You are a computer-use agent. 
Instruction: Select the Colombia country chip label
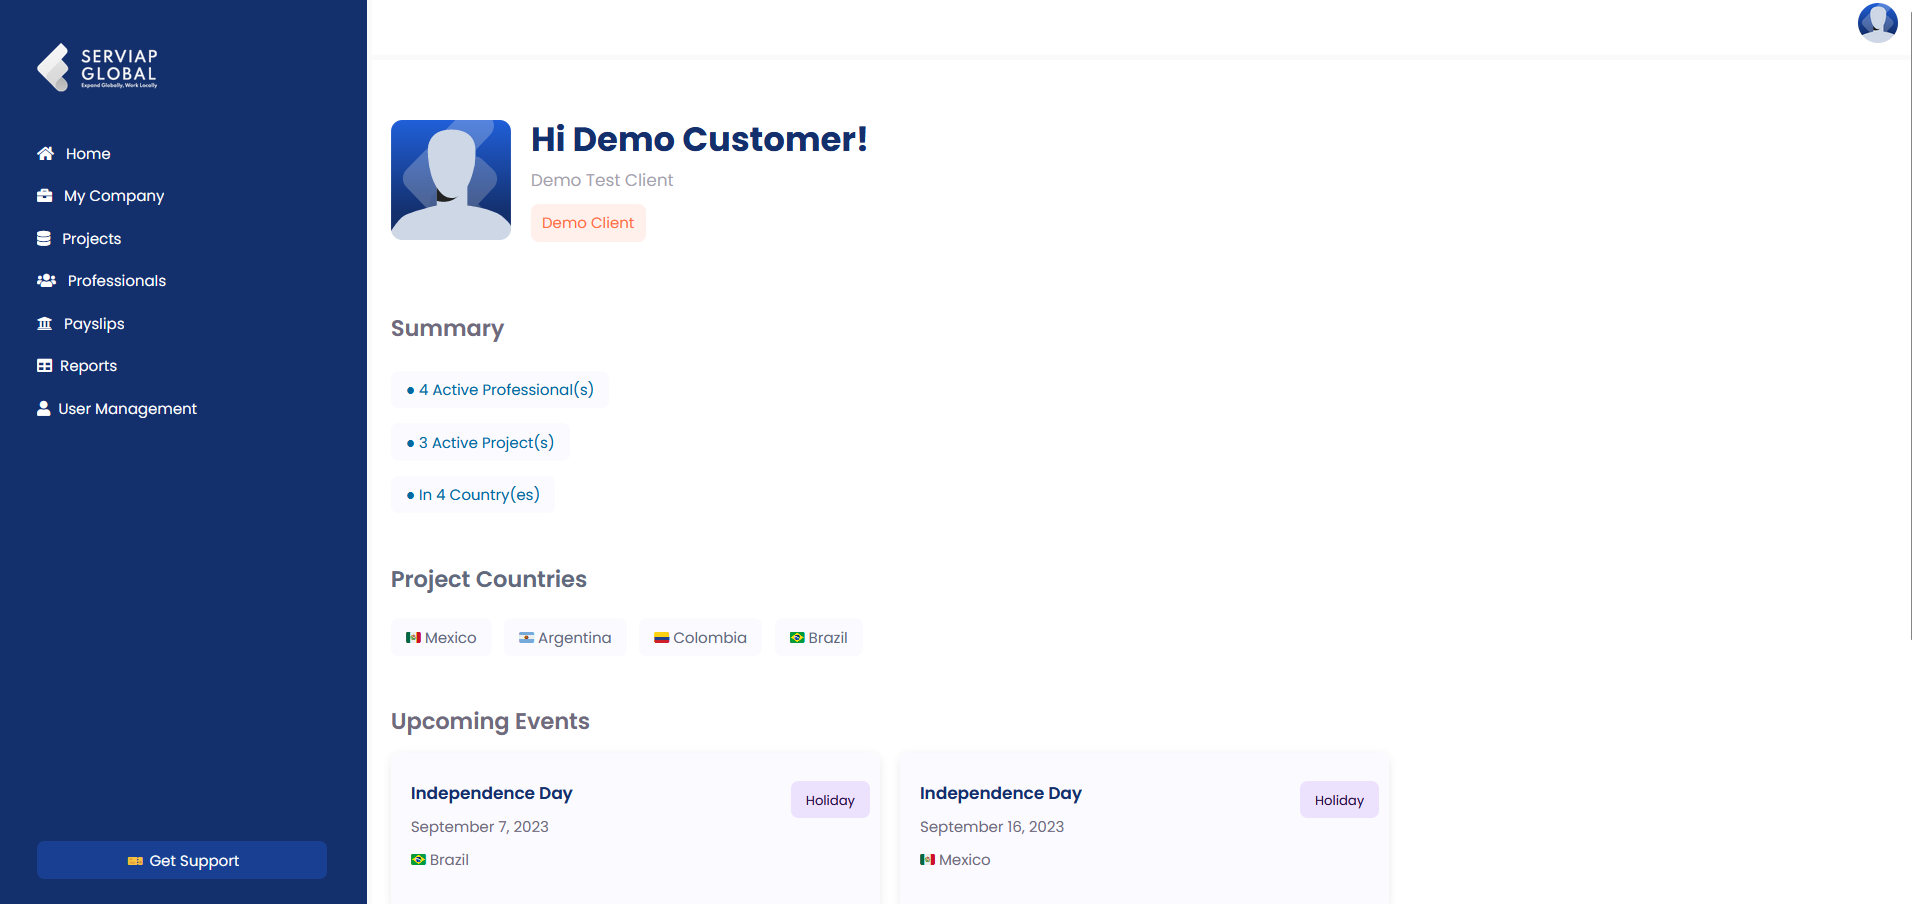tap(710, 638)
